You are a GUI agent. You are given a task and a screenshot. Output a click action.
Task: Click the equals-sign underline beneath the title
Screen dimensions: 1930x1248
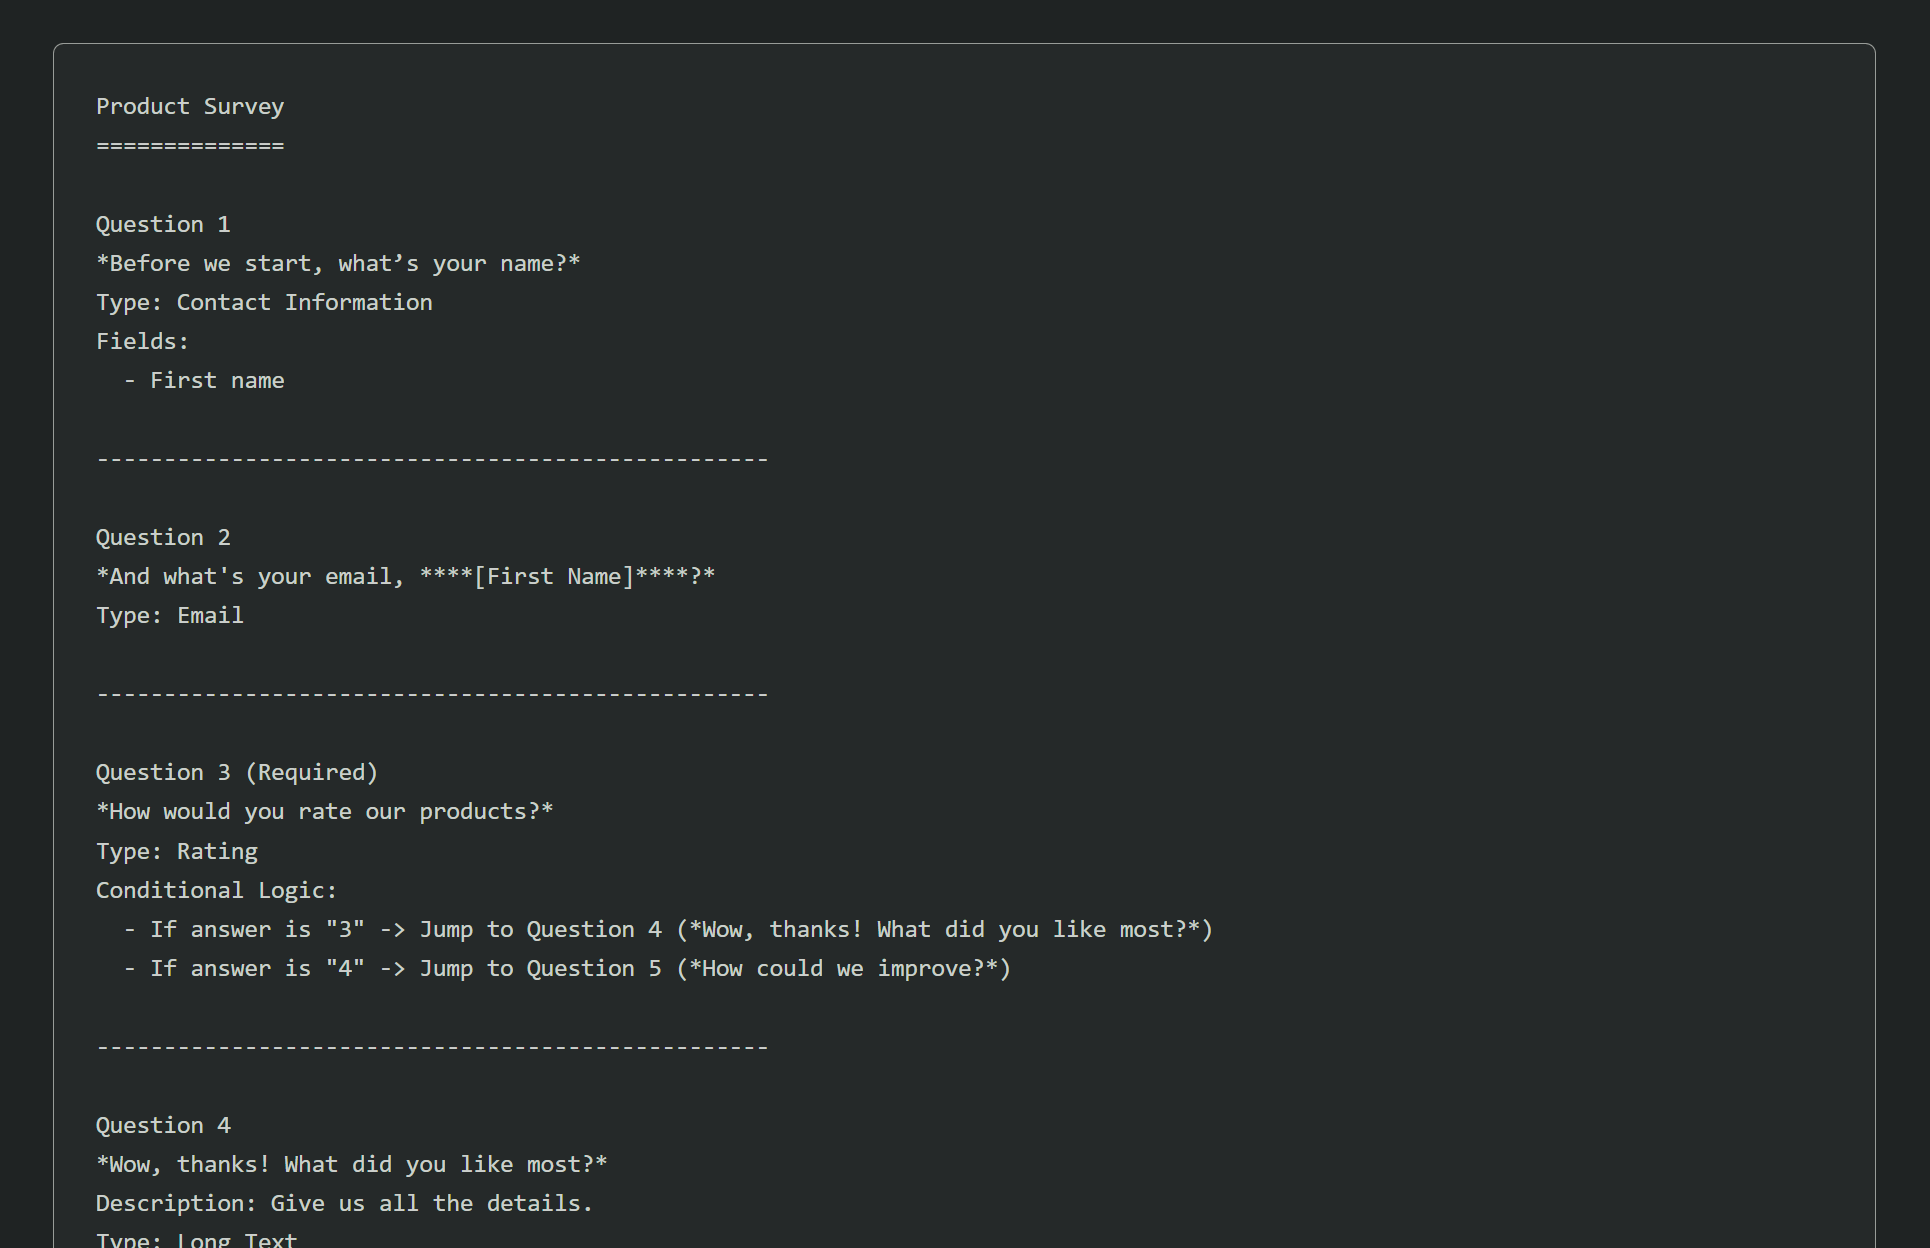point(190,146)
